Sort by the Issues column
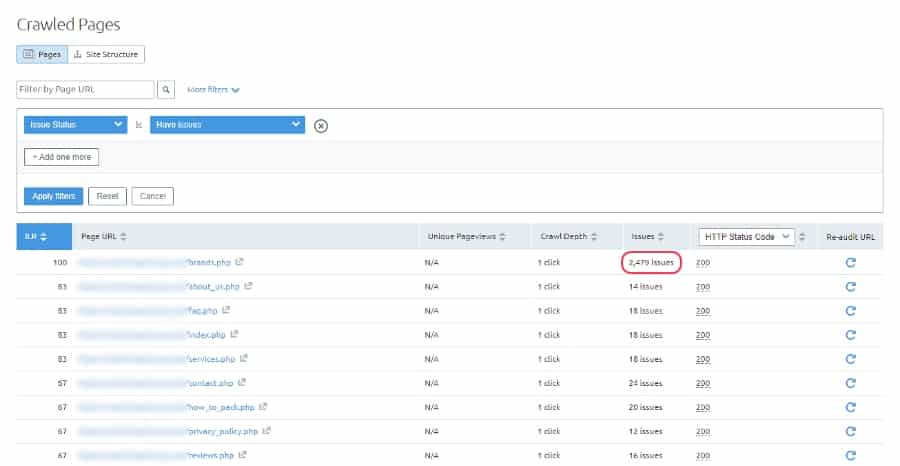900x466 pixels. click(647, 236)
